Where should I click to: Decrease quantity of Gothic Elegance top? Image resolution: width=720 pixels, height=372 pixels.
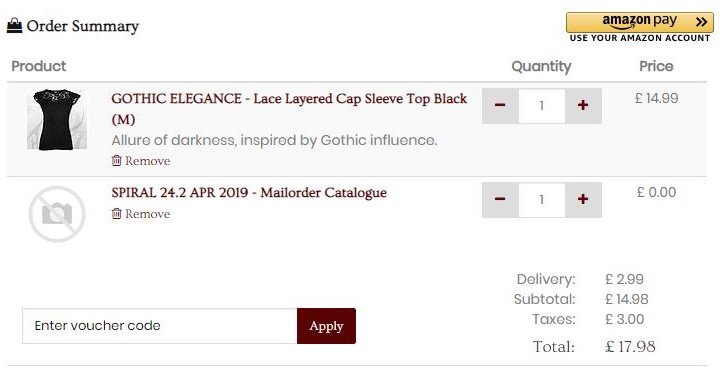point(500,106)
